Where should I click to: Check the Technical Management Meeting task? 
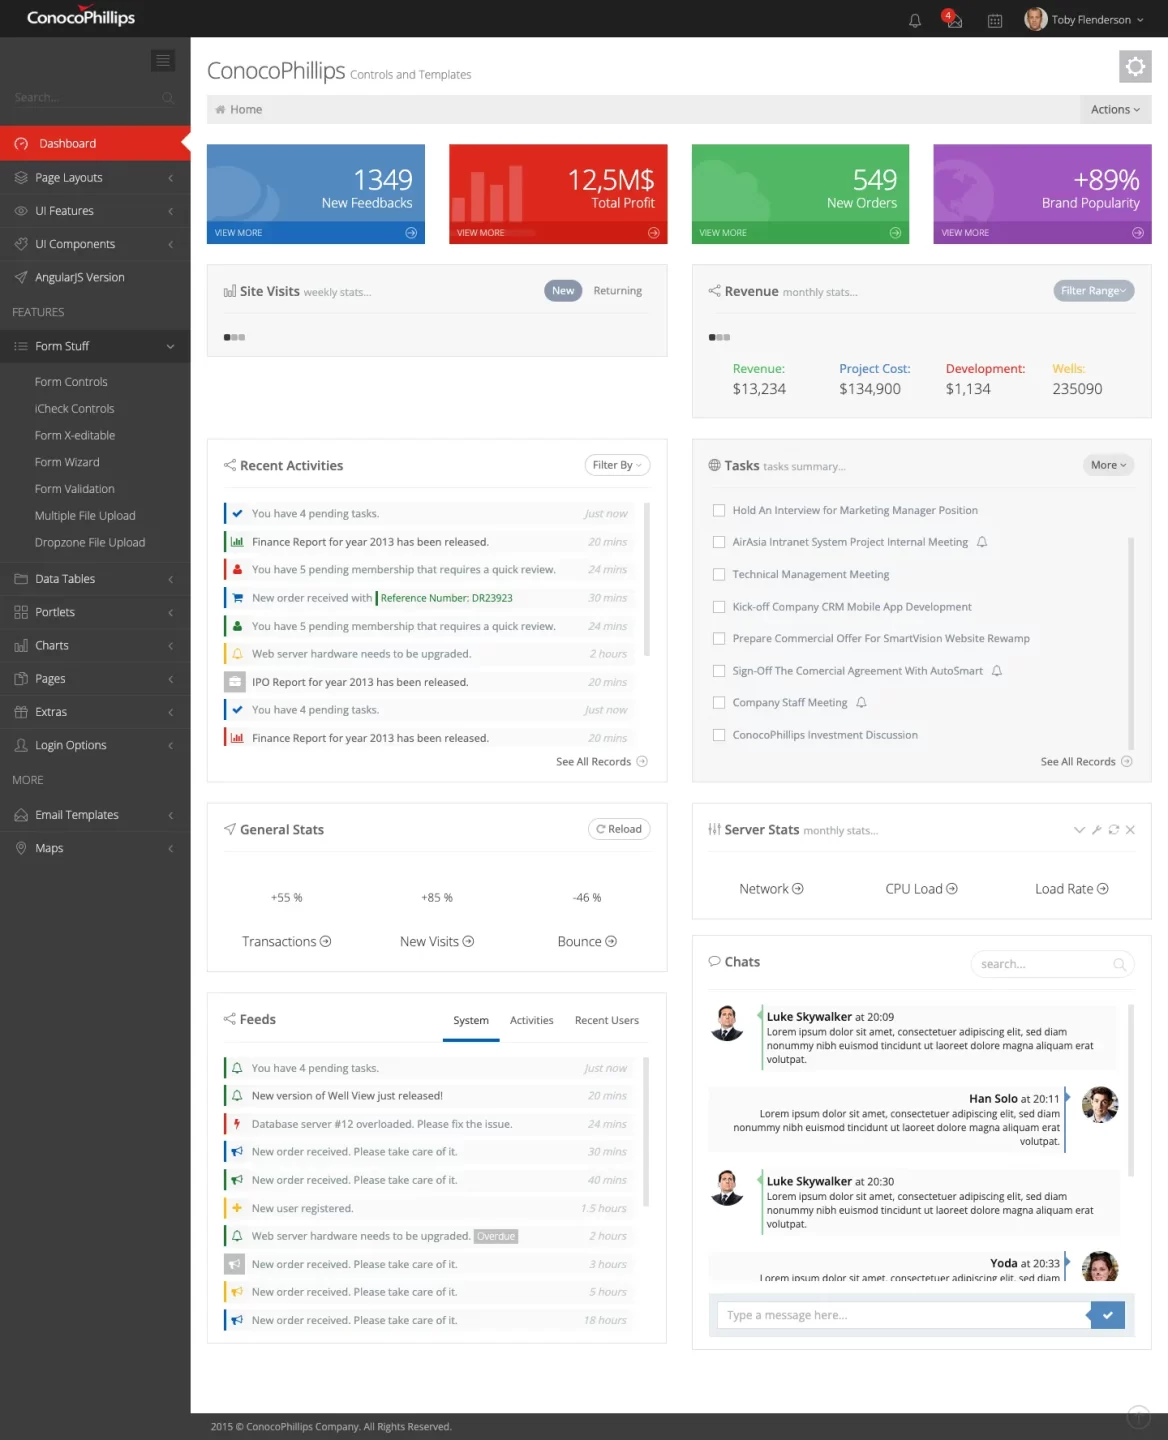point(719,575)
